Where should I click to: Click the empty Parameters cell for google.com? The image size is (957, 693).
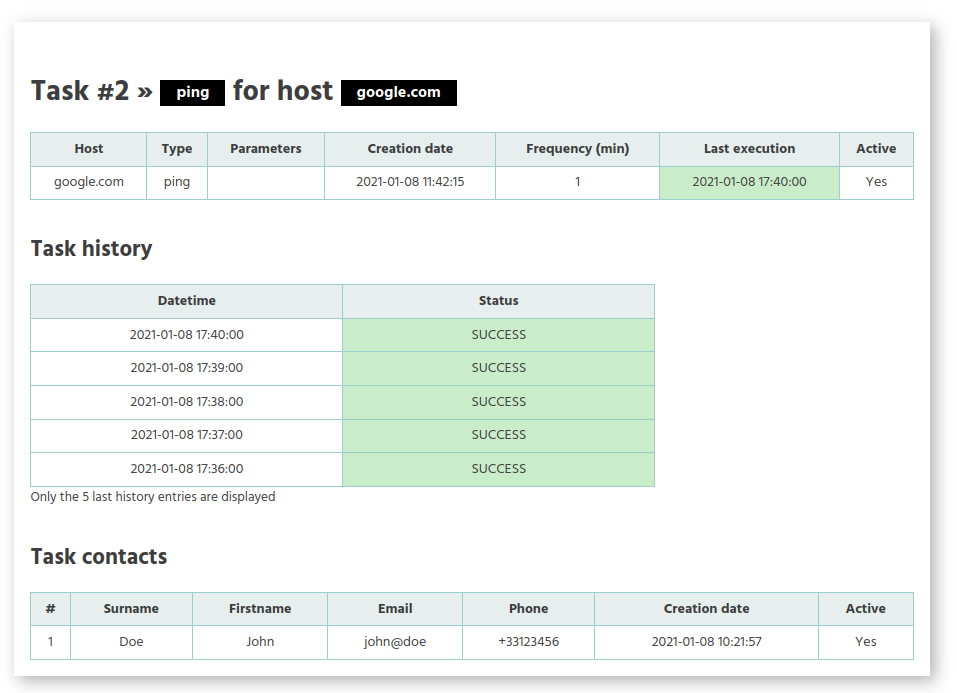(265, 182)
